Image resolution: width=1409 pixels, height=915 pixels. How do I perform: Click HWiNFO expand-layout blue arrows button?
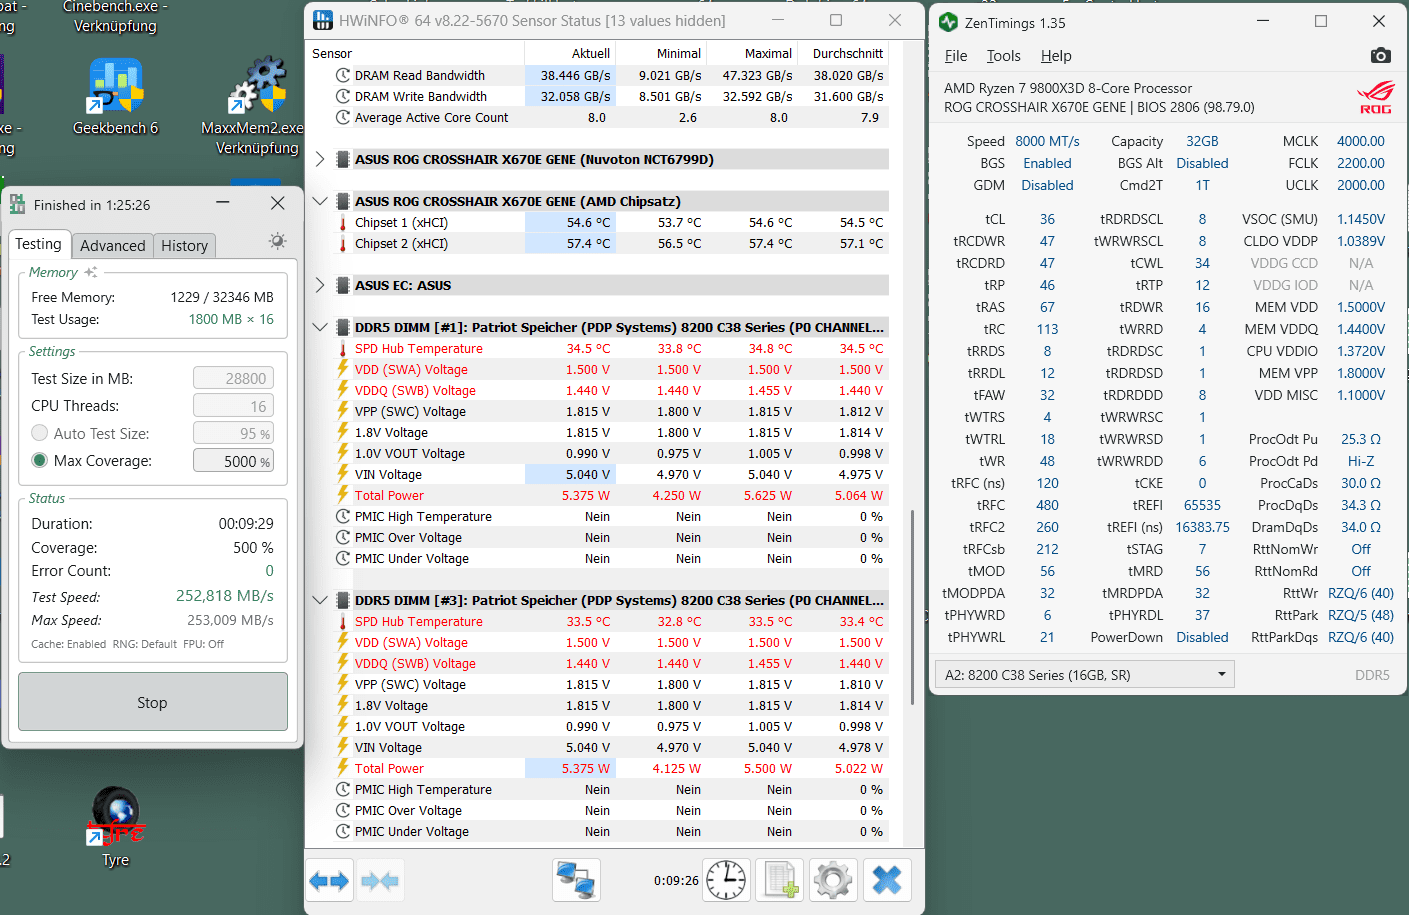(x=329, y=881)
